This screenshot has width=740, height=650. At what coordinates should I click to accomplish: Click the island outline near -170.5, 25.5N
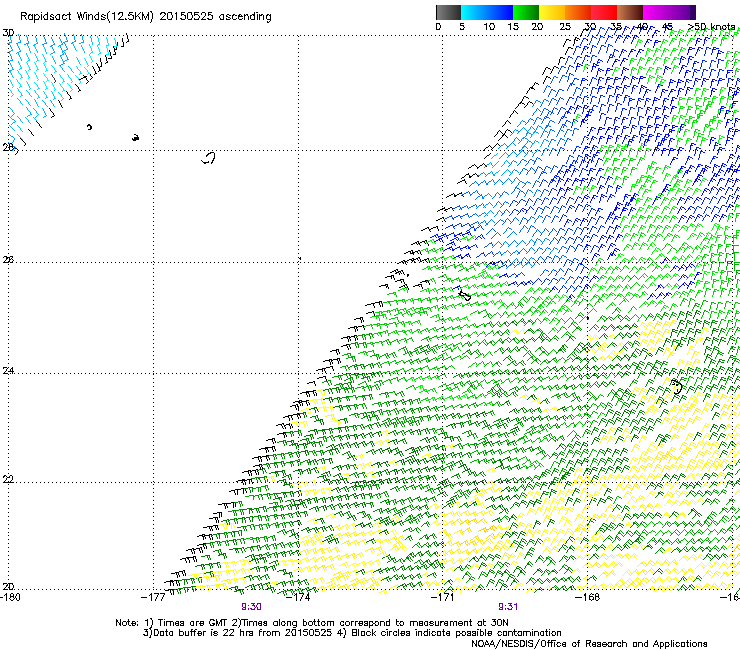pos(465,296)
